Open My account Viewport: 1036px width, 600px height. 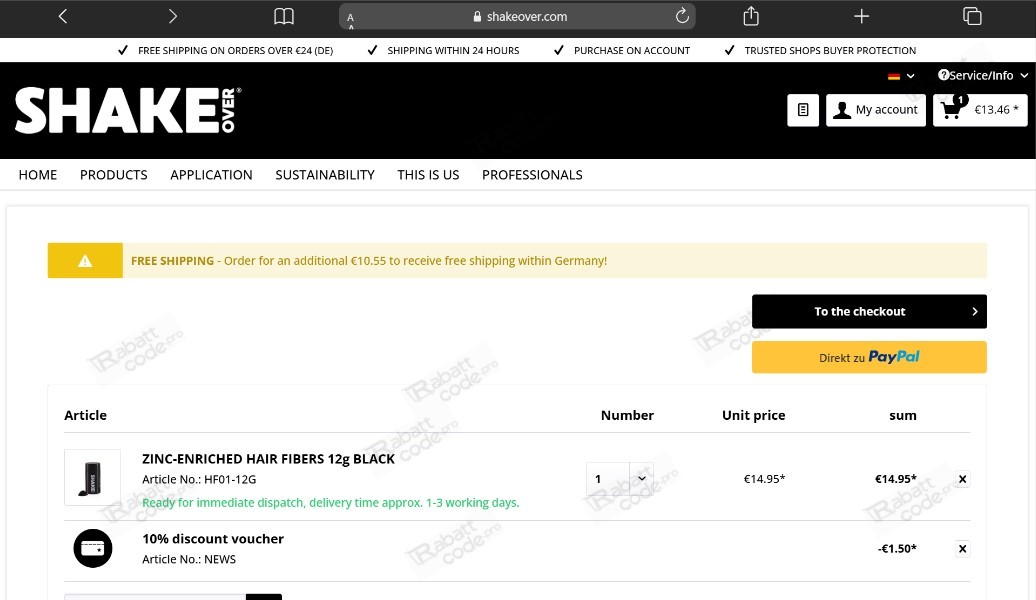[875, 110]
